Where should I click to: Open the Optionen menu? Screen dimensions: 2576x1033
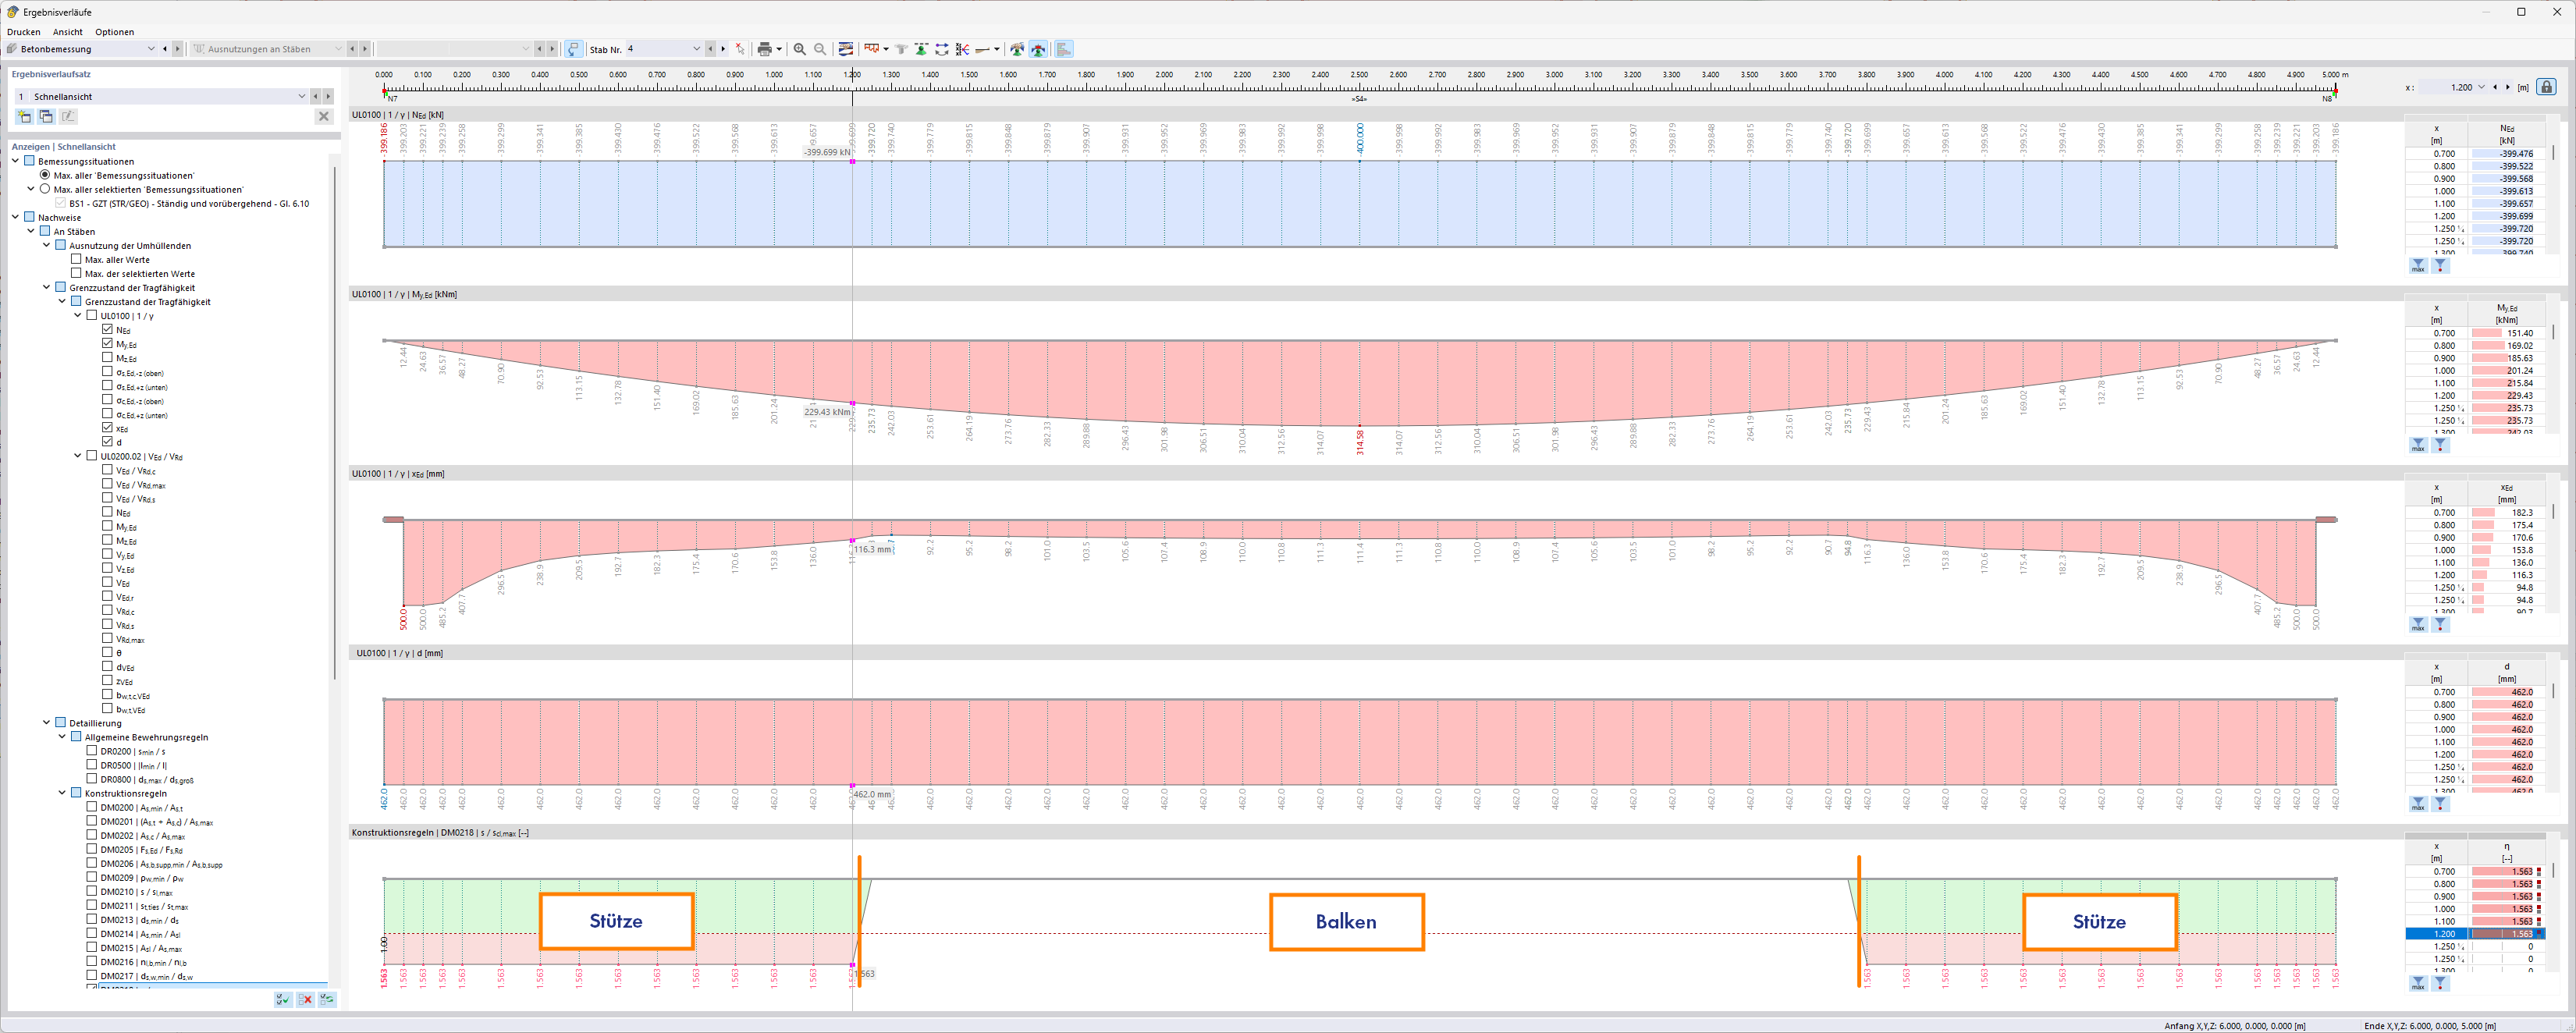114,32
